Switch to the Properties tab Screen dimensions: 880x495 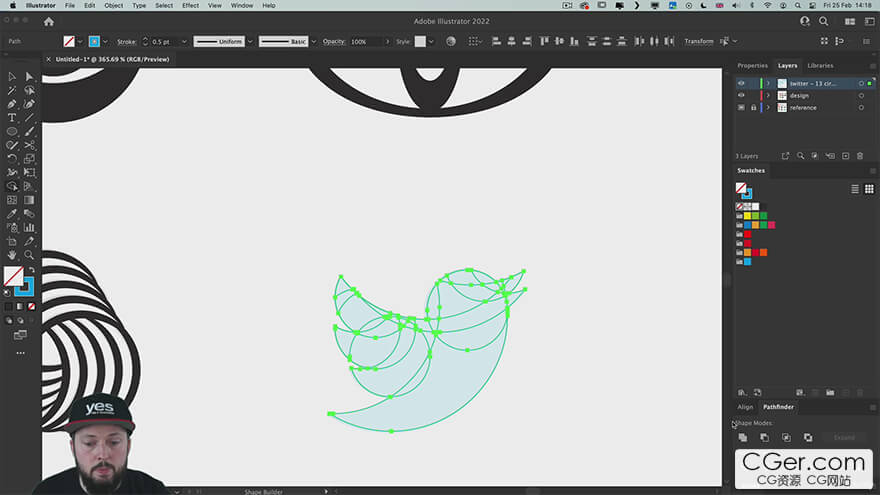pos(752,66)
